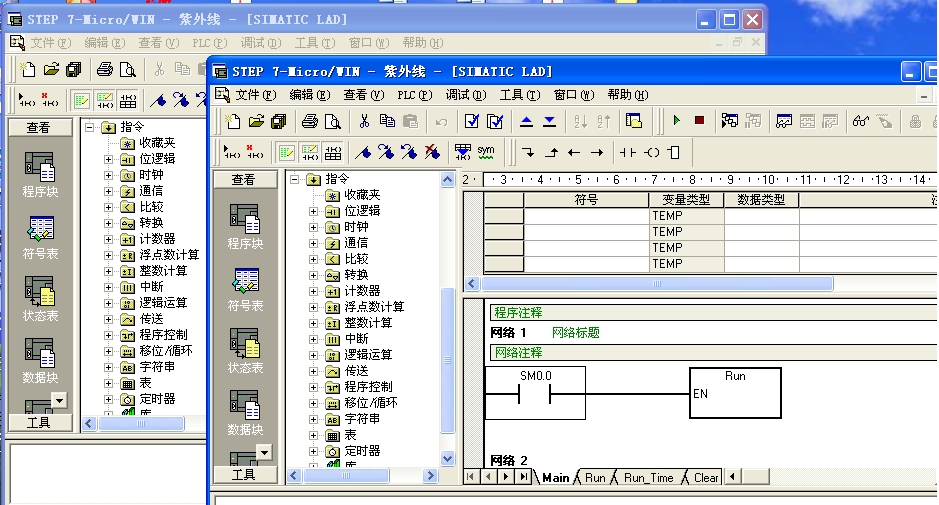
Task: Draw a line-down branch with down-turn arrow
Action: point(528,153)
